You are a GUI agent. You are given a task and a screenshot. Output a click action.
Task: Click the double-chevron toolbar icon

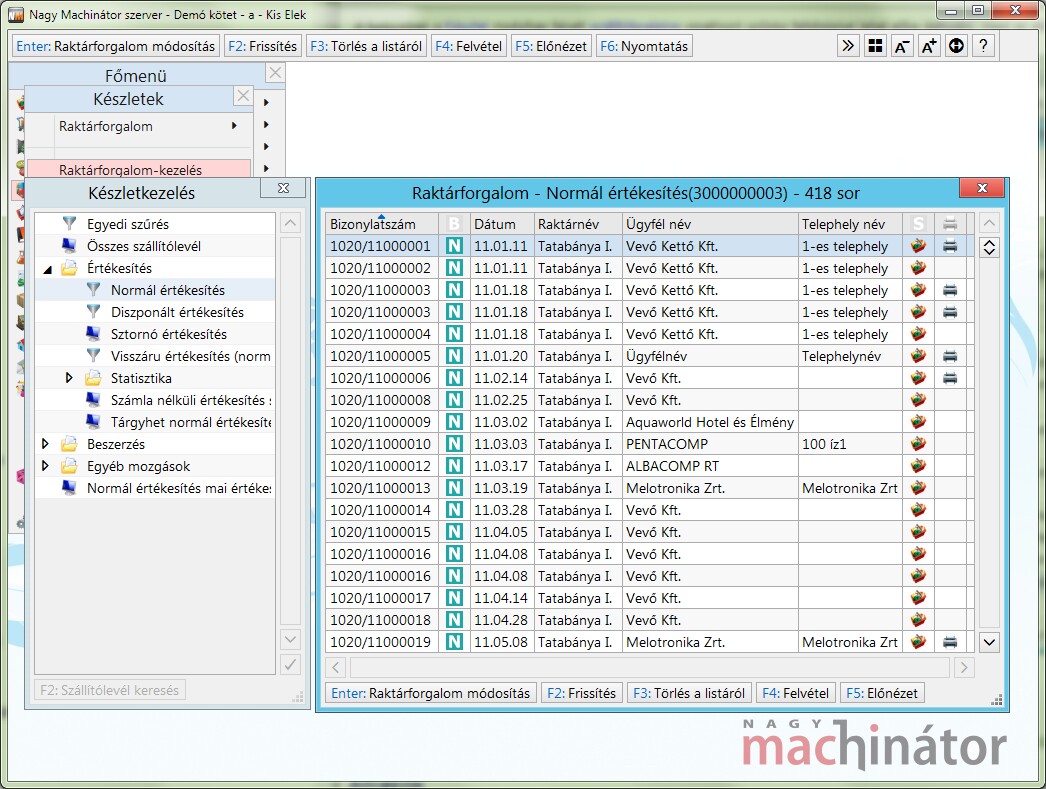pyautogui.click(x=848, y=46)
